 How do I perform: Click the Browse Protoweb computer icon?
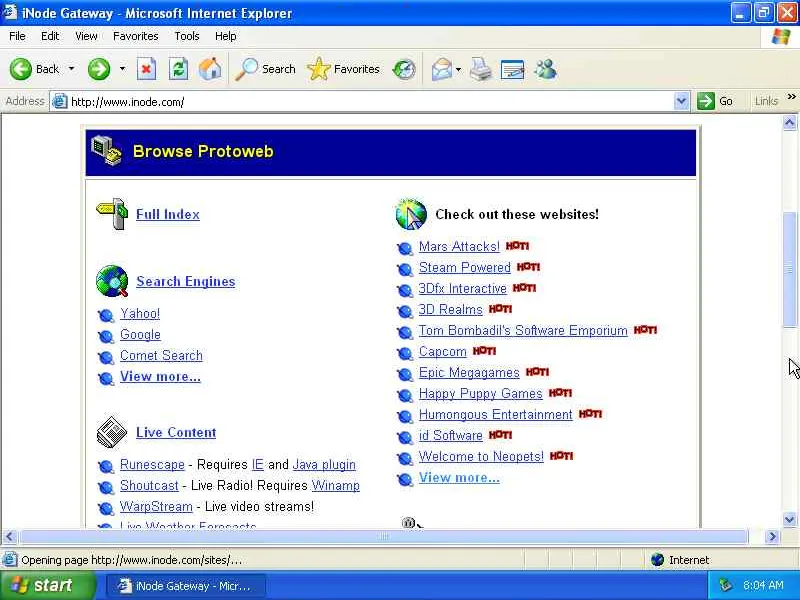point(107,151)
